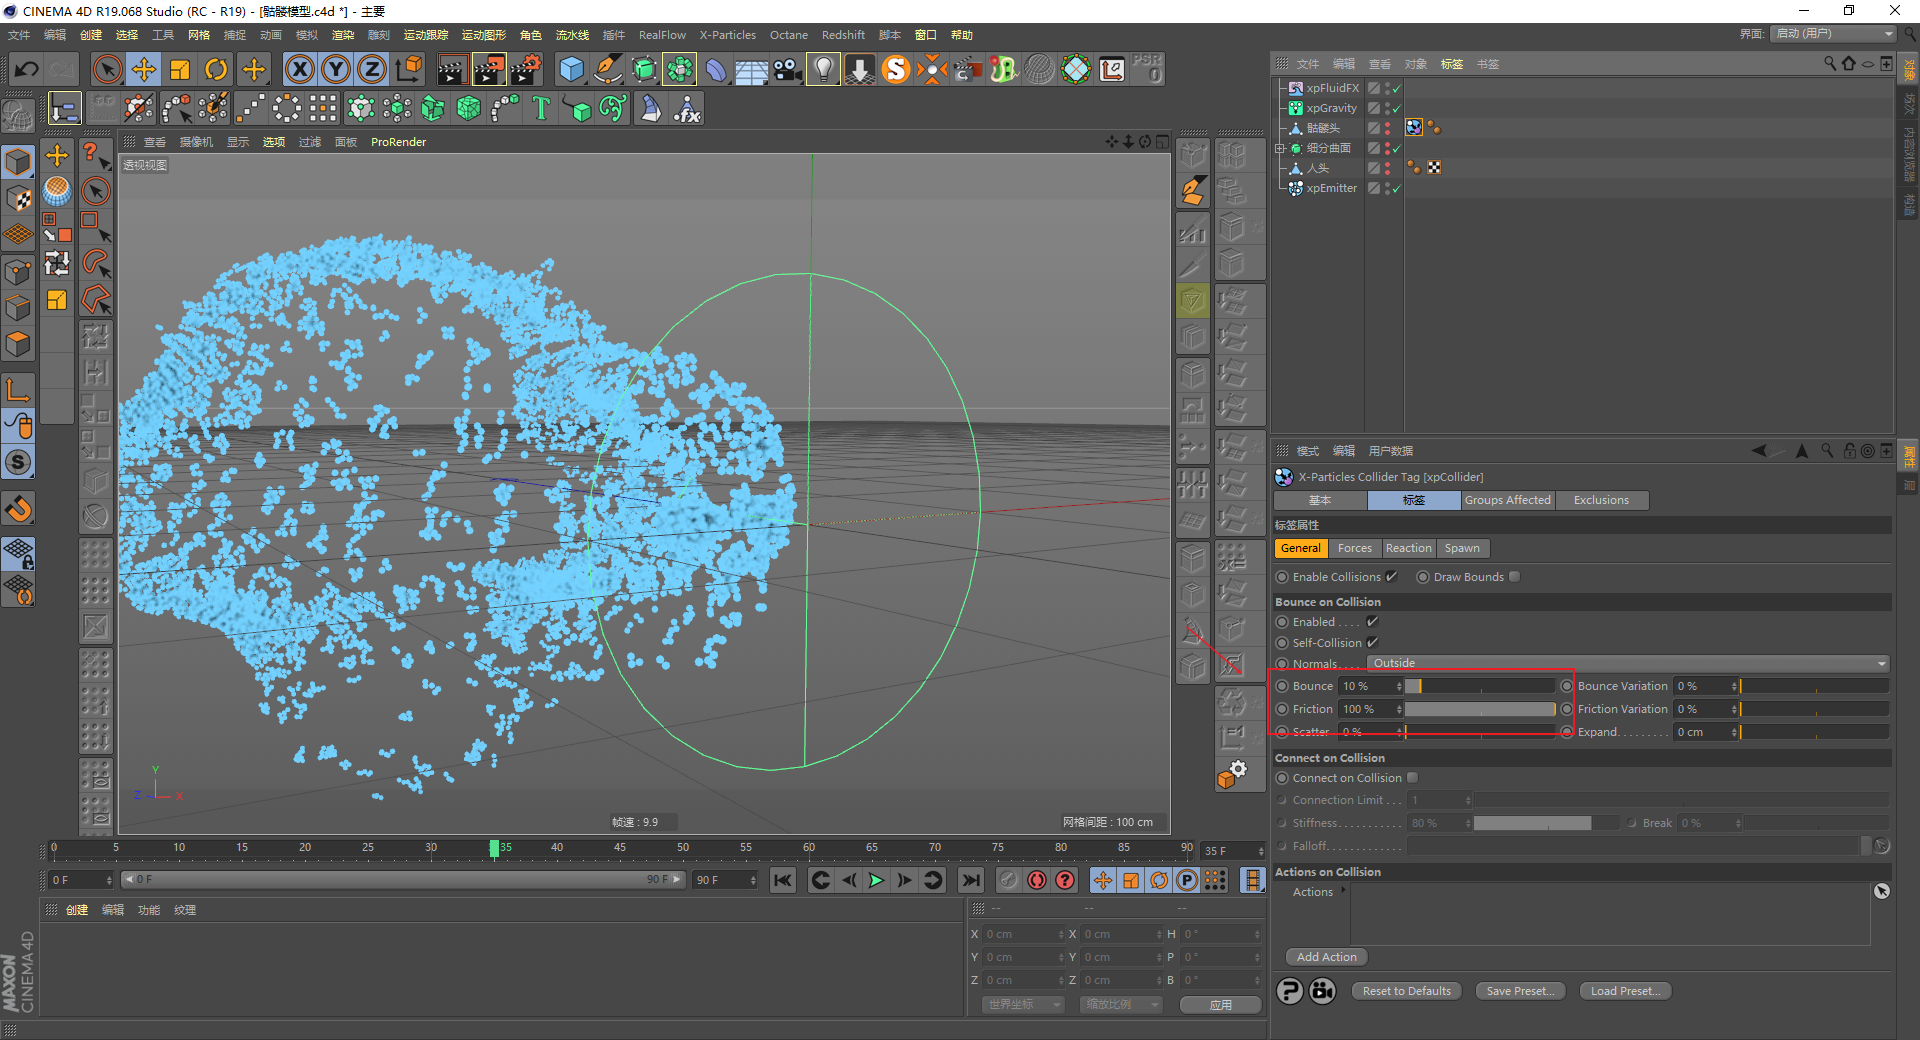Click the Make Editable cube icon
Viewport: 1920px width, 1040px height.
pos(18,118)
